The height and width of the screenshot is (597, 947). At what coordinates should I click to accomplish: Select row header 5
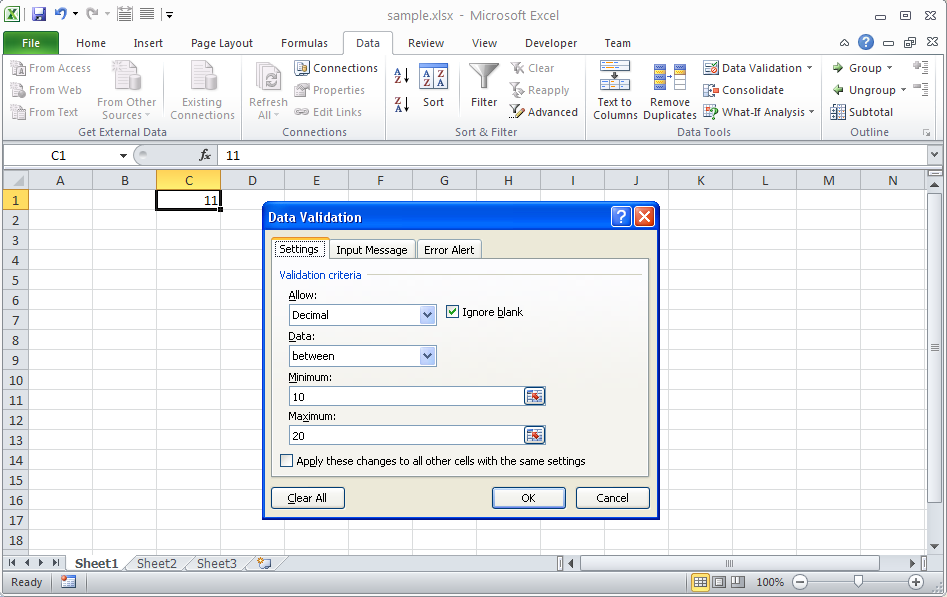15,280
